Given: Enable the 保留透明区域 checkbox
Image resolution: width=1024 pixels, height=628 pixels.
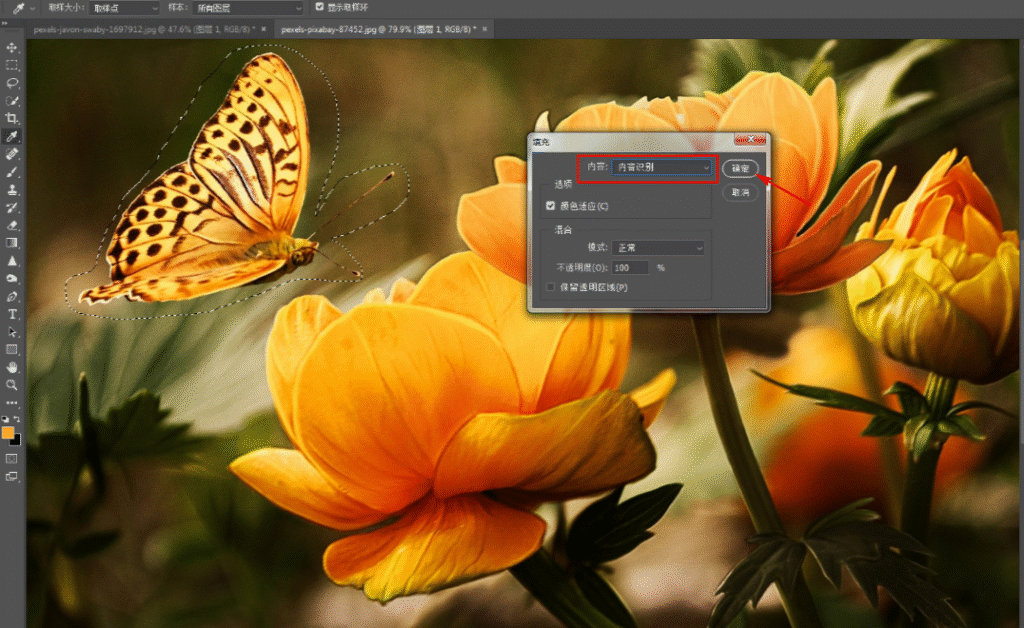Looking at the screenshot, I should point(551,287).
